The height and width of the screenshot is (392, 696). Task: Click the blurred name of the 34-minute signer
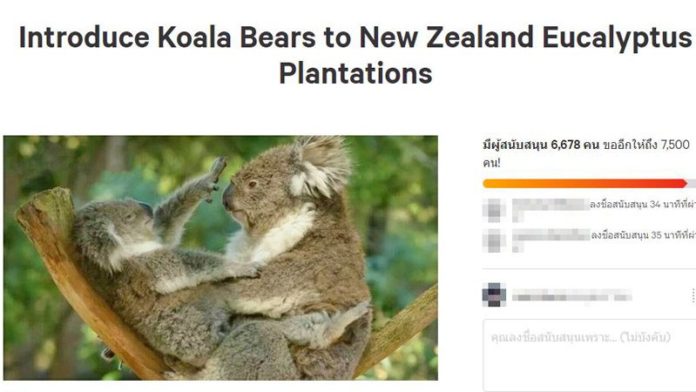point(551,205)
